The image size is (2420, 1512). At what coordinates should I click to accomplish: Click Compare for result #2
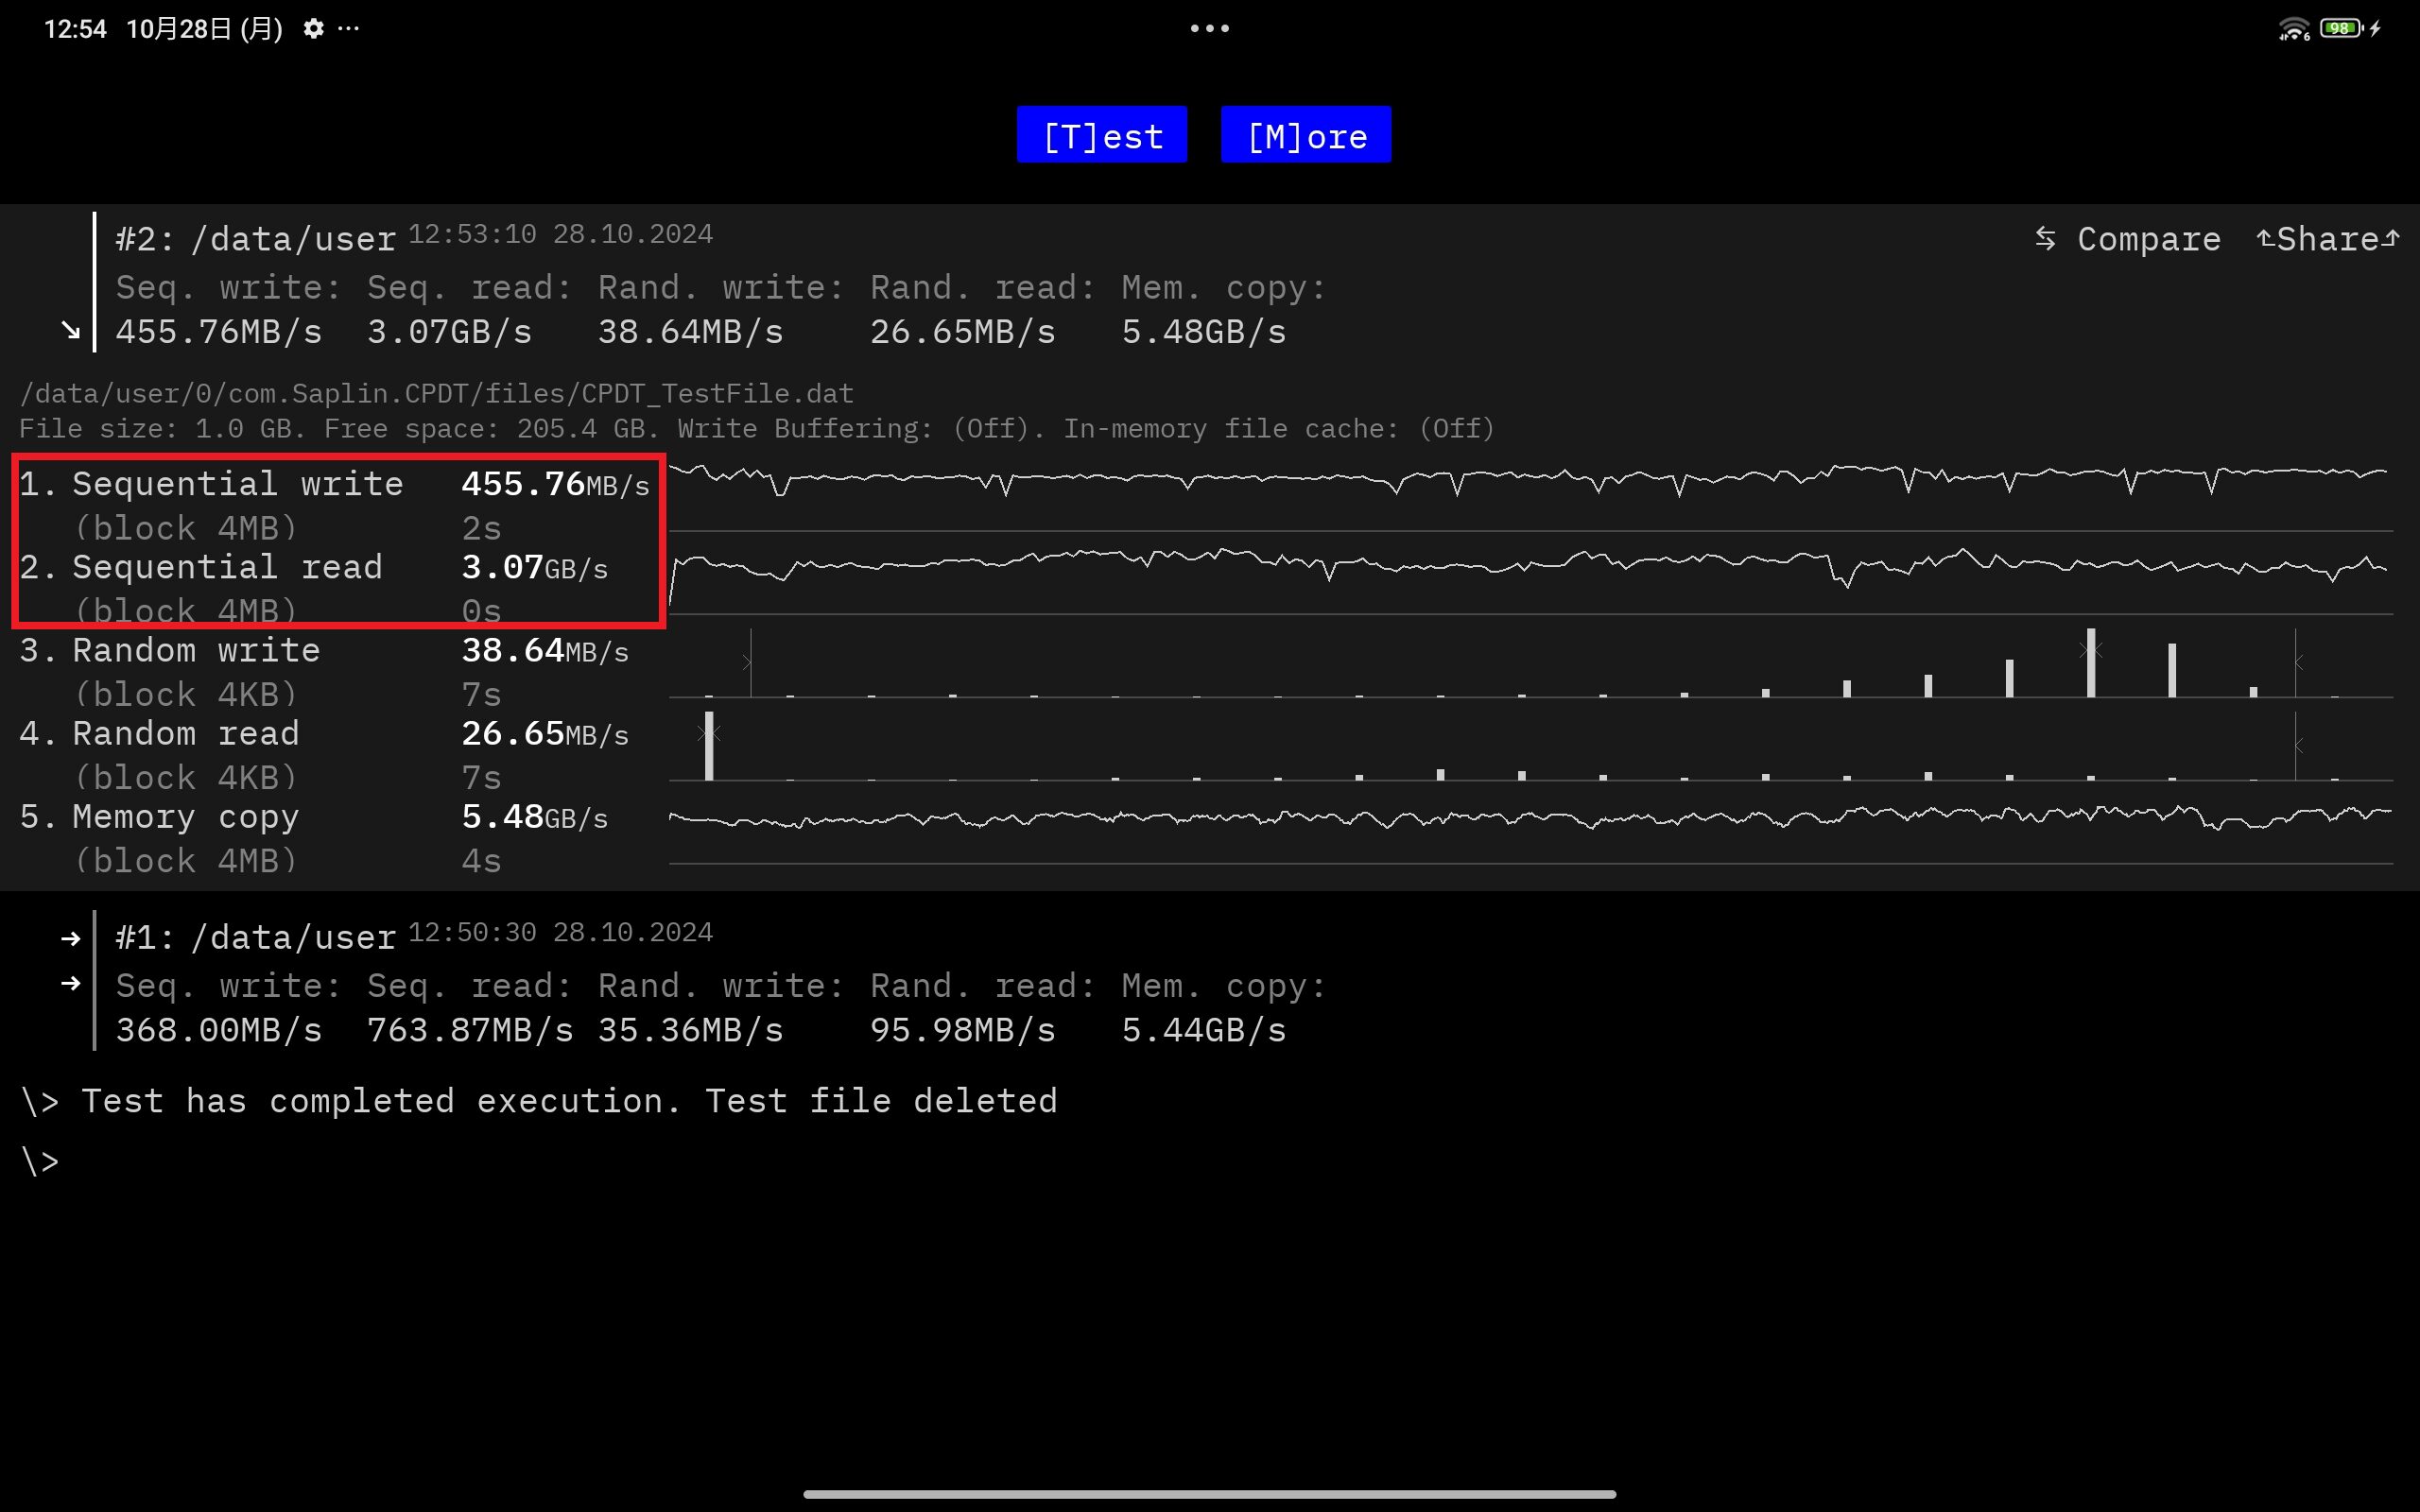pyautogui.click(x=2127, y=239)
